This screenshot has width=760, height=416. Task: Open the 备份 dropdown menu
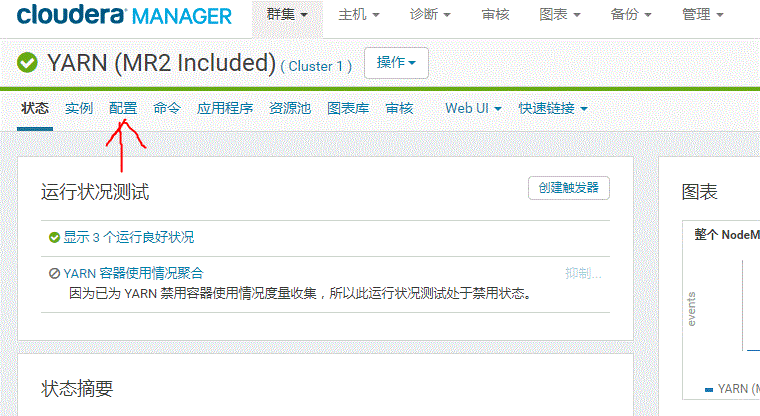tap(631, 15)
